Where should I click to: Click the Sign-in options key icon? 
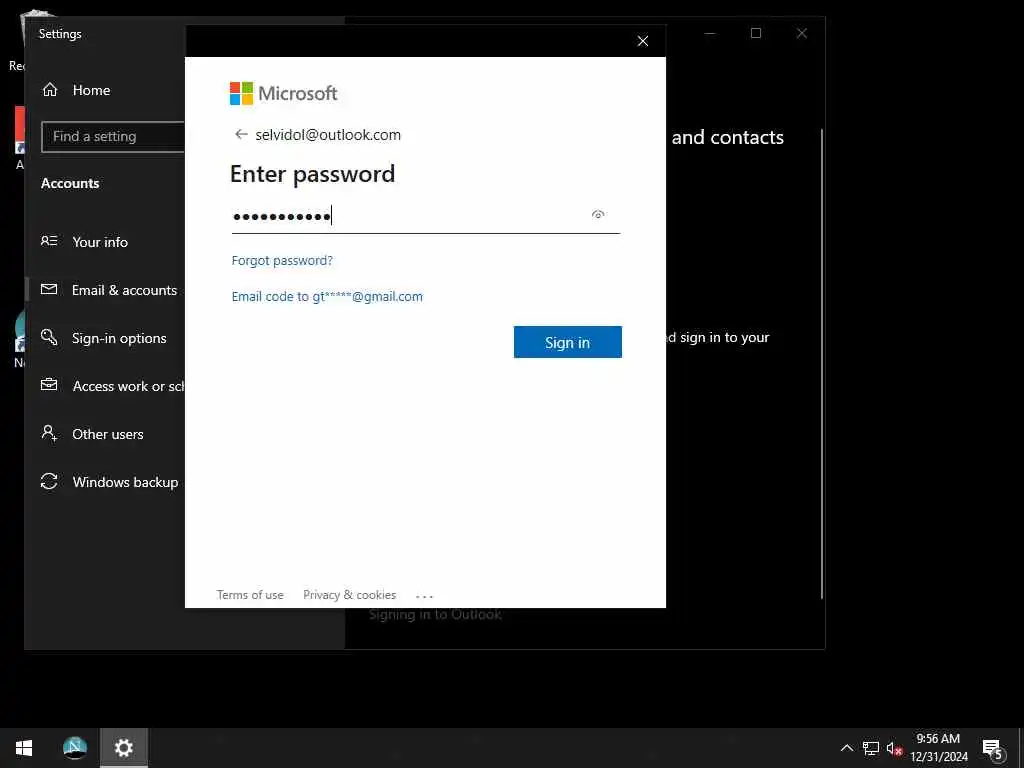[x=49, y=337]
